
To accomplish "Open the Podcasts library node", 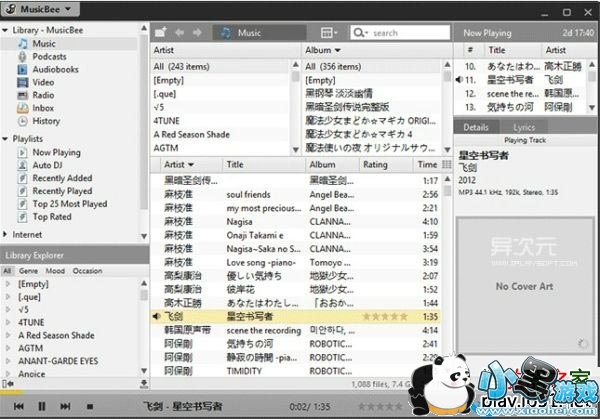I will (x=49, y=57).
